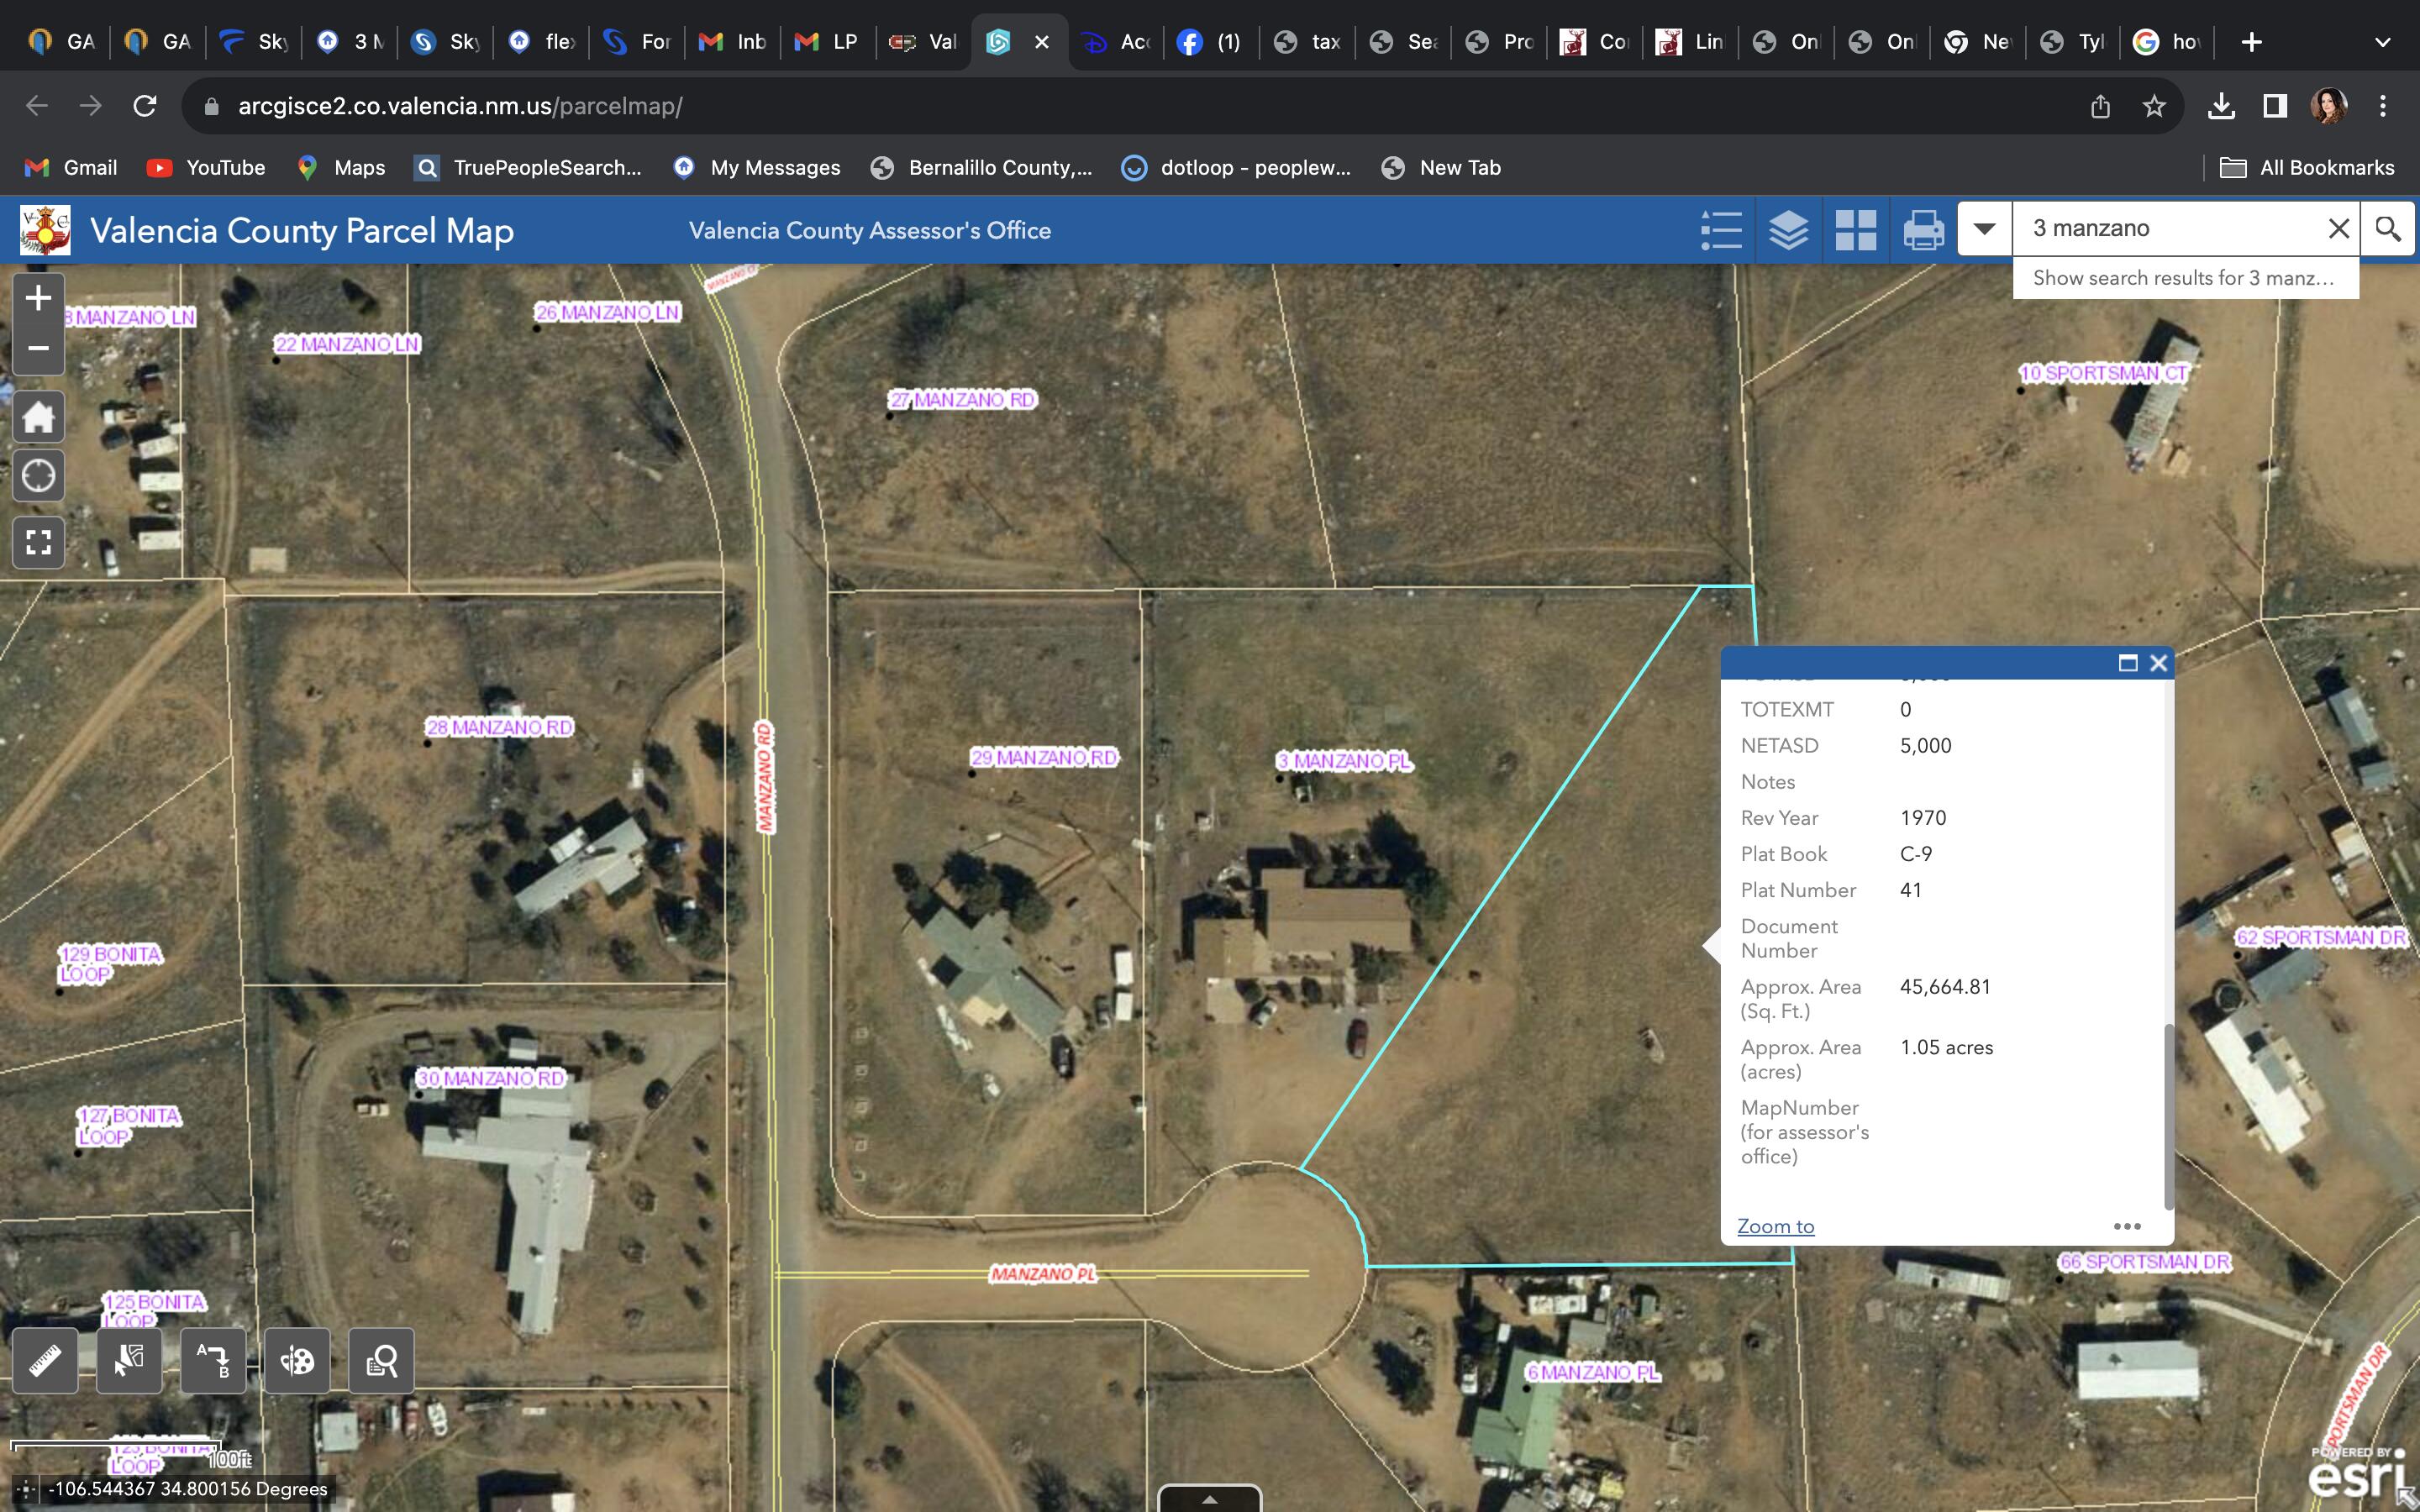Open the Directions A to B tool

point(213,1360)
